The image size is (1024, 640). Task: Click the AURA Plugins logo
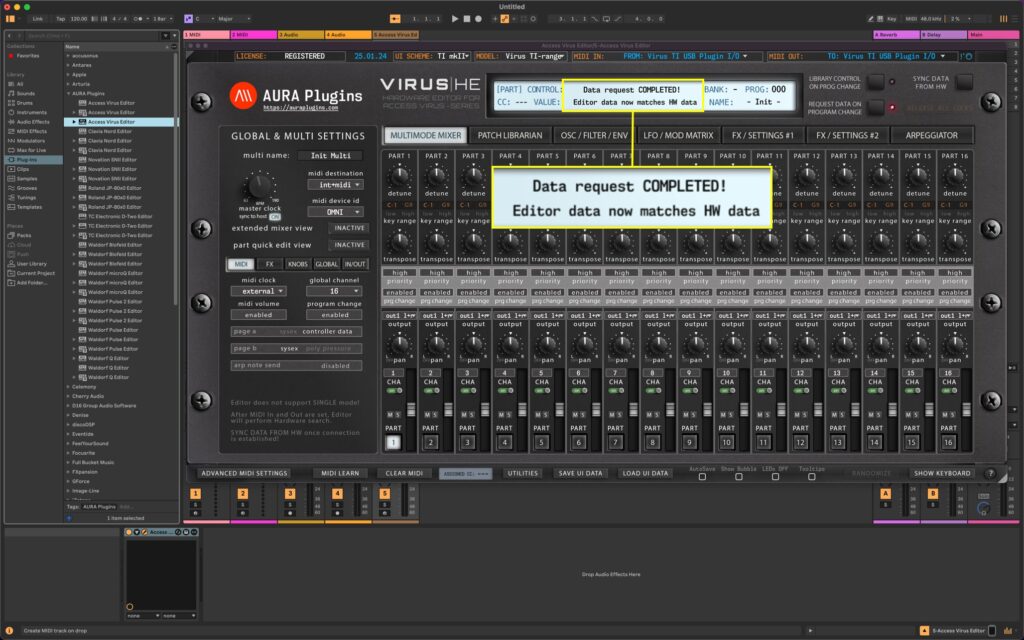[243, 96]
